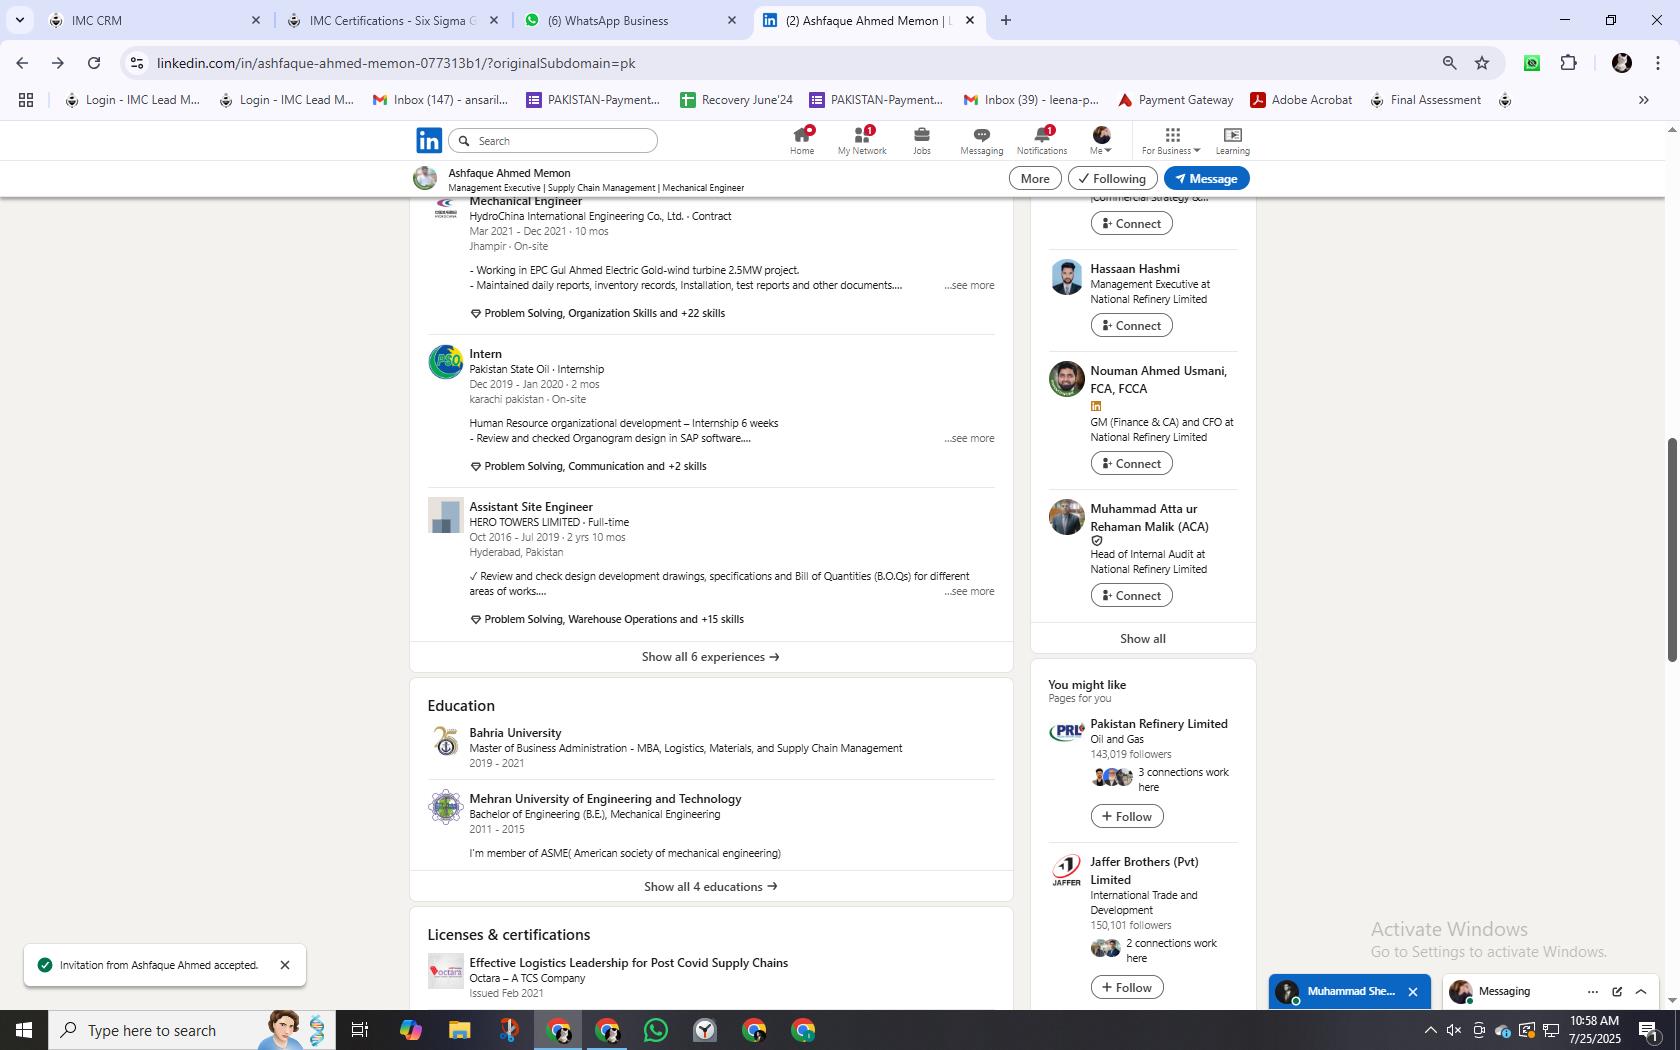The height and width of the screenshot is (1050, 1680).
Task: Click the More profile button
Action: click(1035, 178)
